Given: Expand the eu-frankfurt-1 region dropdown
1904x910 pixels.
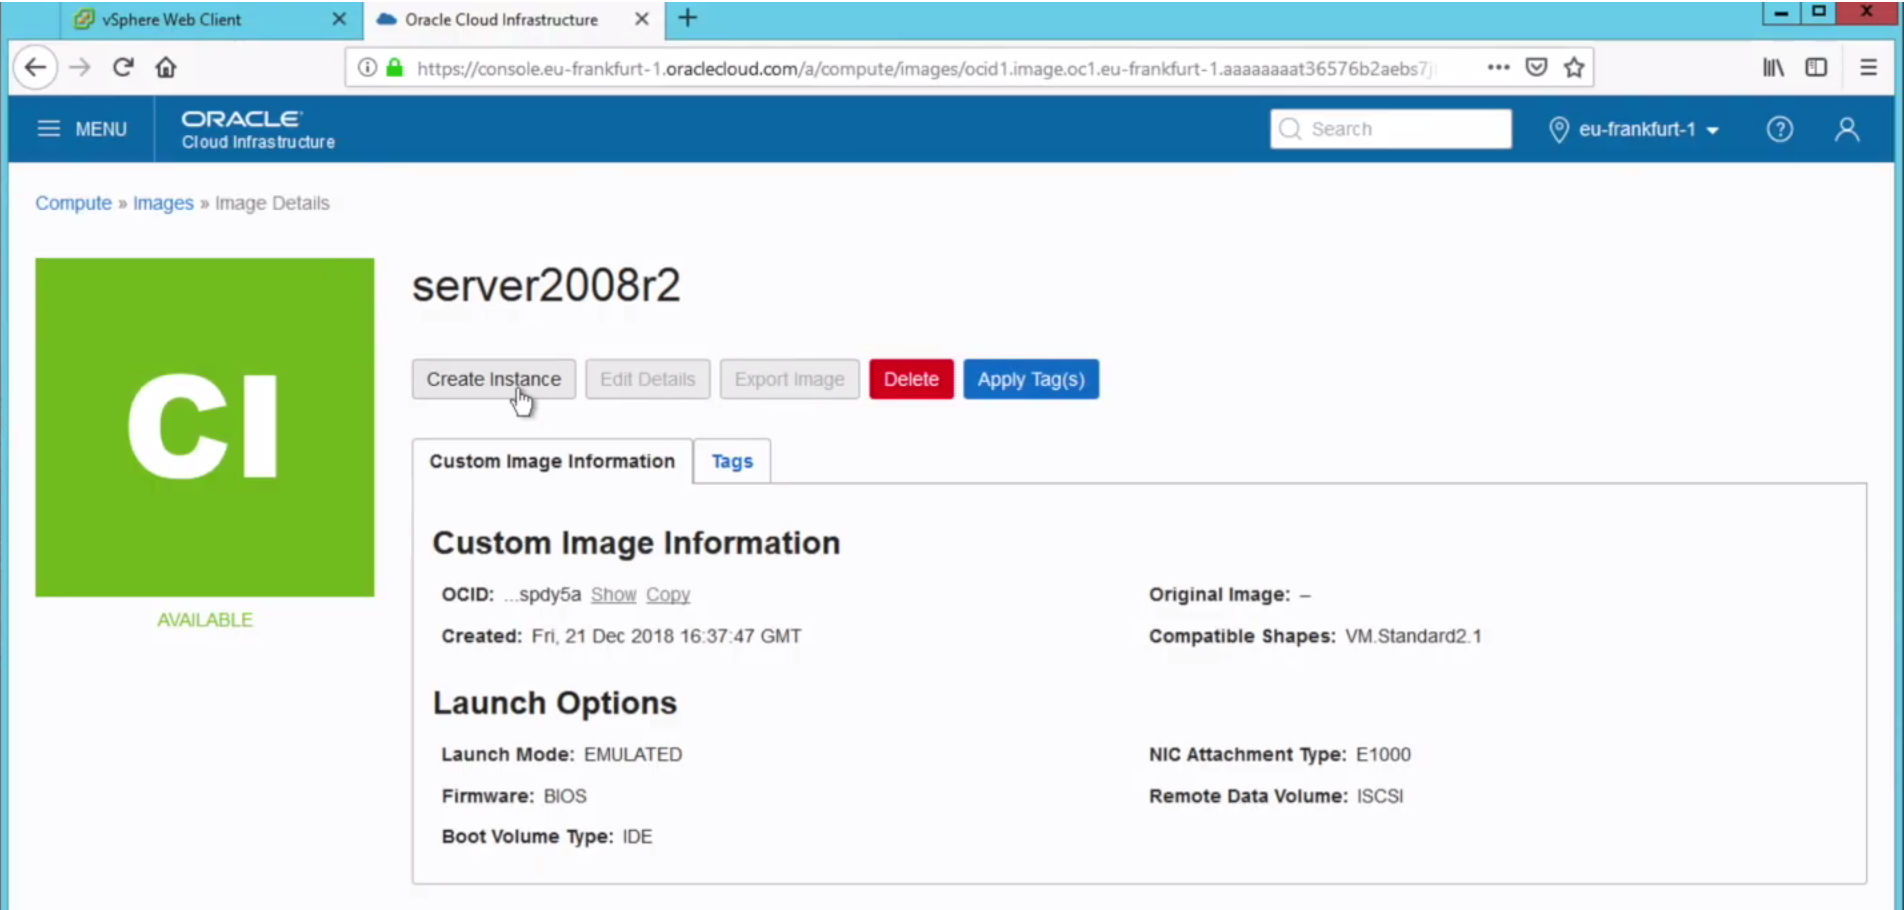Looking at the screenshot, I should tap(1634, 129).
